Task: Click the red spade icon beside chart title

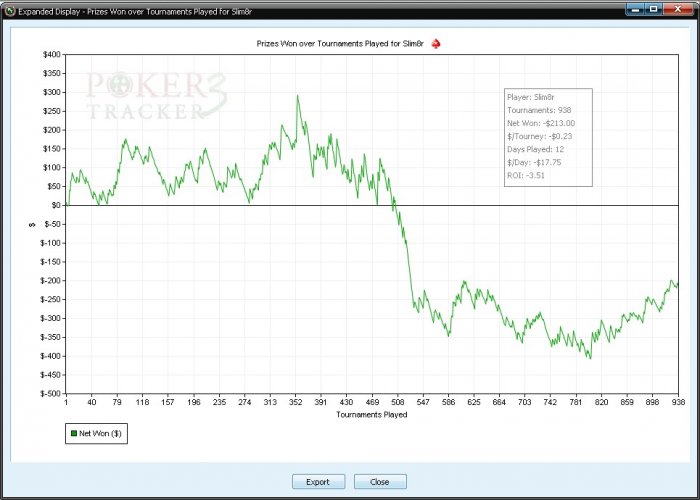Action: 436,44
